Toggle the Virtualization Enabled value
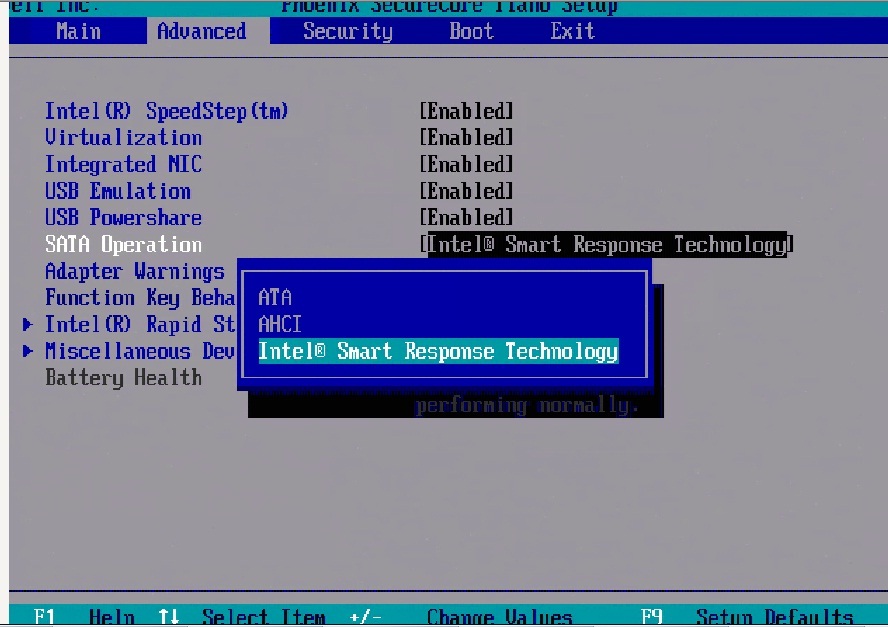Viewport: 888px width, 627px height. [x=466, y=138]
